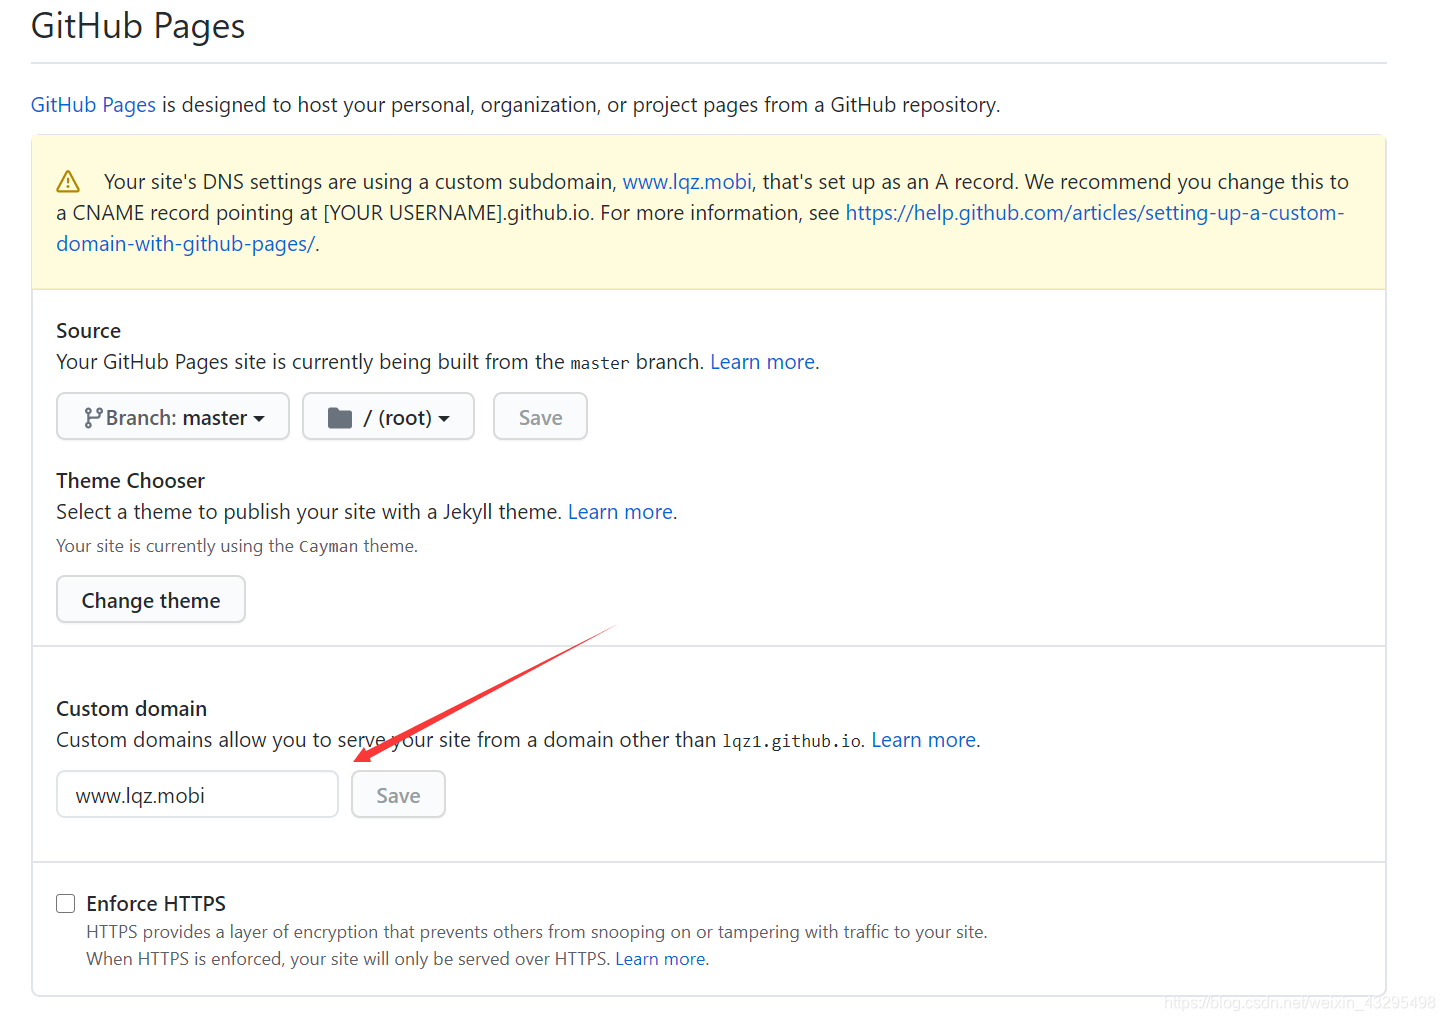Enable the Enforce HTTPS checkbox
The height and width of the screenshot is (1021, 1445).
coord(66,904)
